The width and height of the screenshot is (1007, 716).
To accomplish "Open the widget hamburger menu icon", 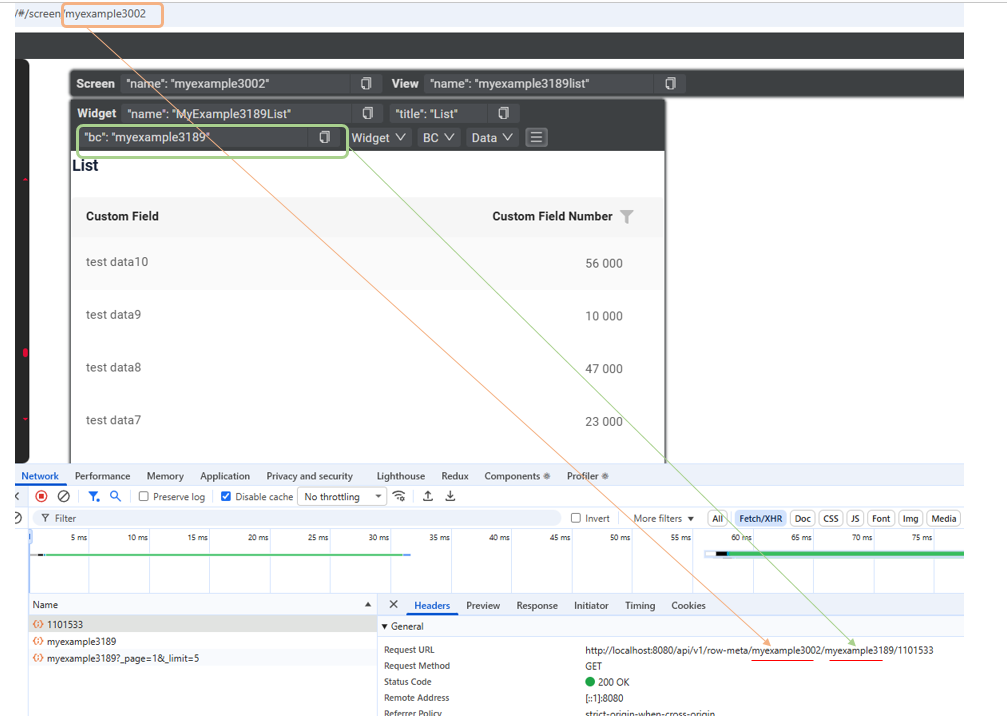I will pos(537,138).
